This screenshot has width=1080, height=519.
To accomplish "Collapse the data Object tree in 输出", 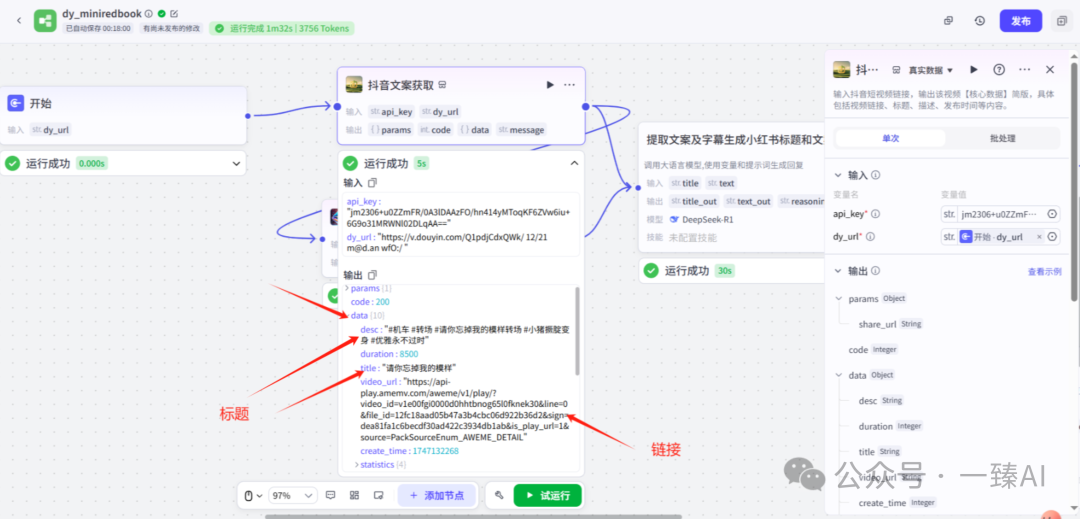I will coord(838,375).
